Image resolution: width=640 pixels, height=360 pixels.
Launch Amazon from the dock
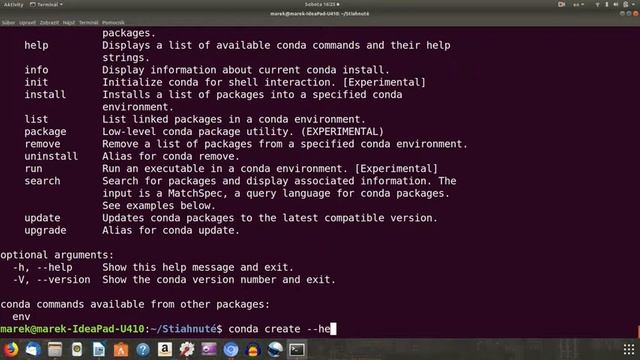click(165, 349)
